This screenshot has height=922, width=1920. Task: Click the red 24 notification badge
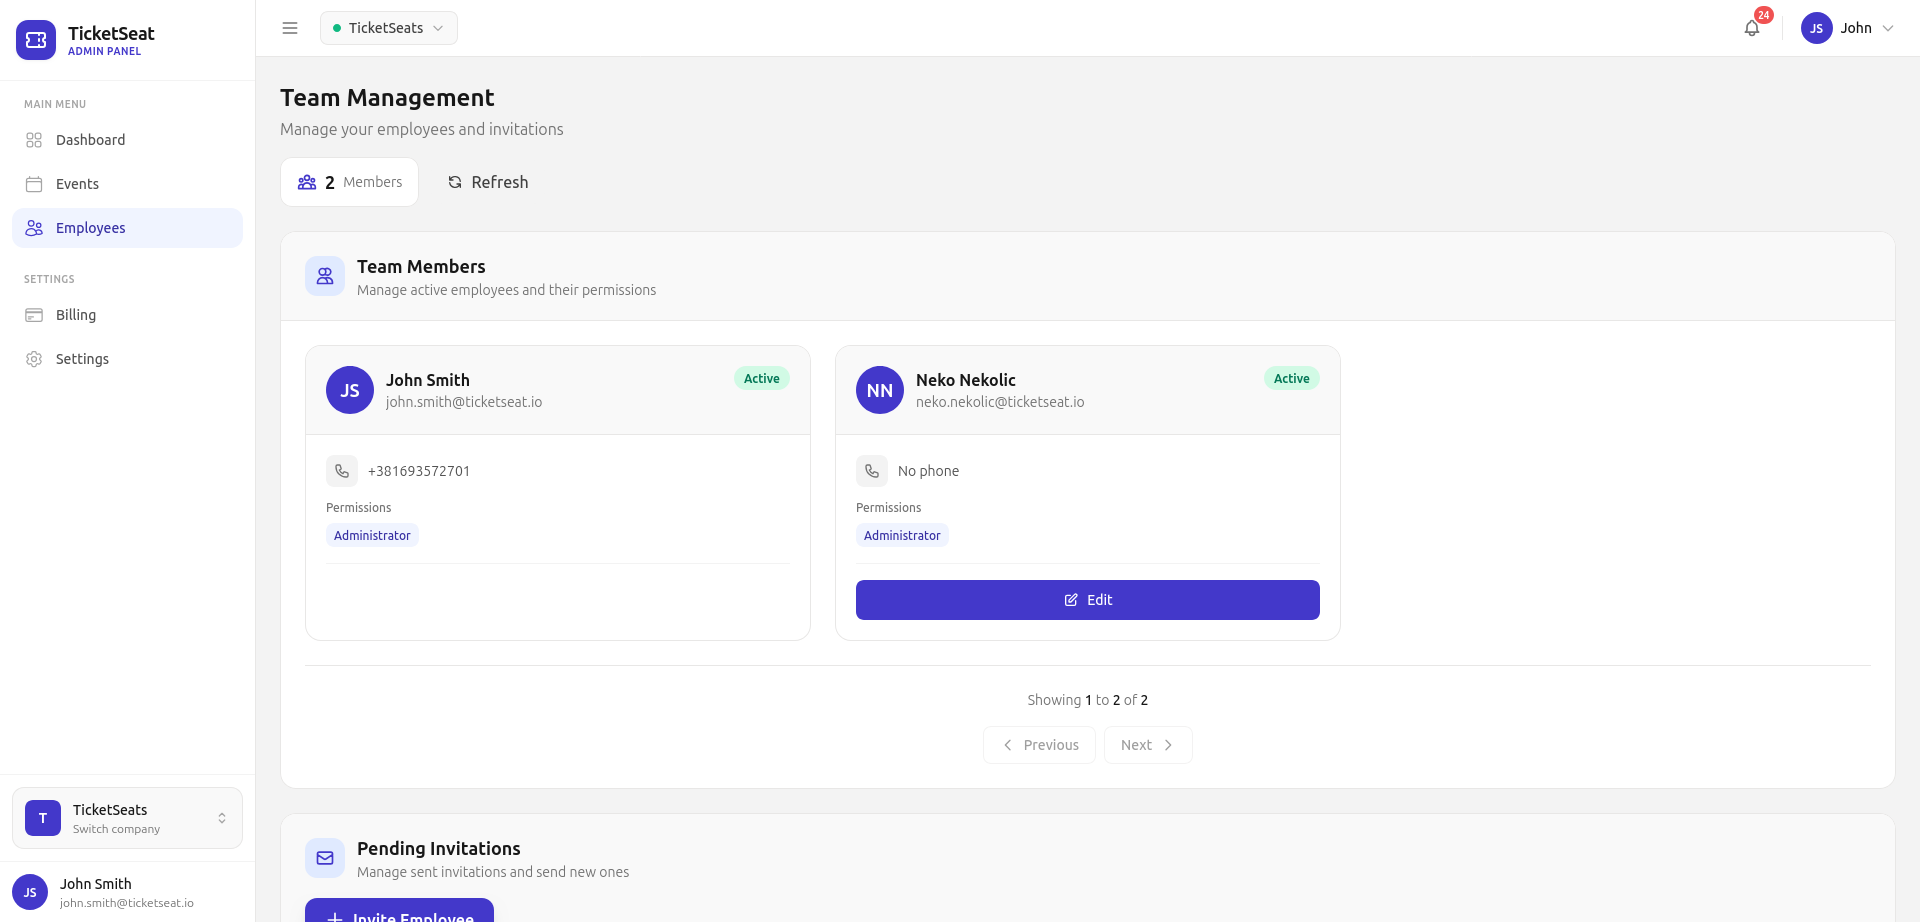1764,15
